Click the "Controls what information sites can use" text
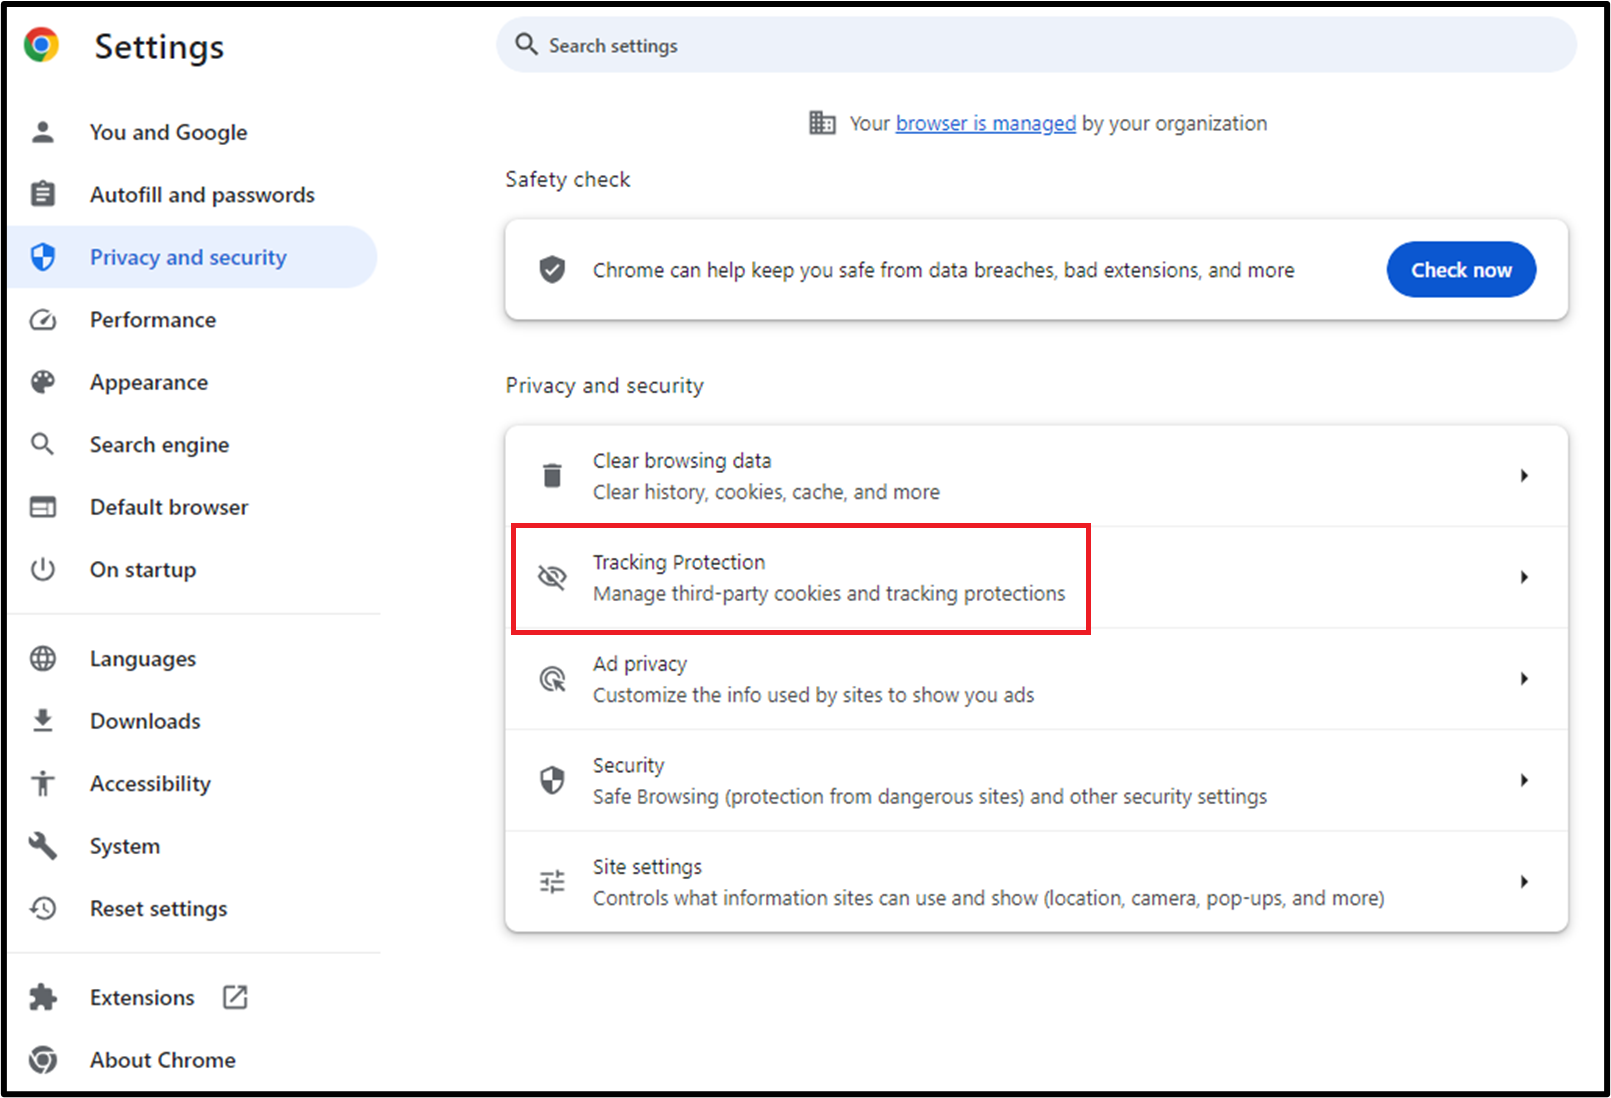The width and height of the screenshot is (1611, 1098). 988,898
